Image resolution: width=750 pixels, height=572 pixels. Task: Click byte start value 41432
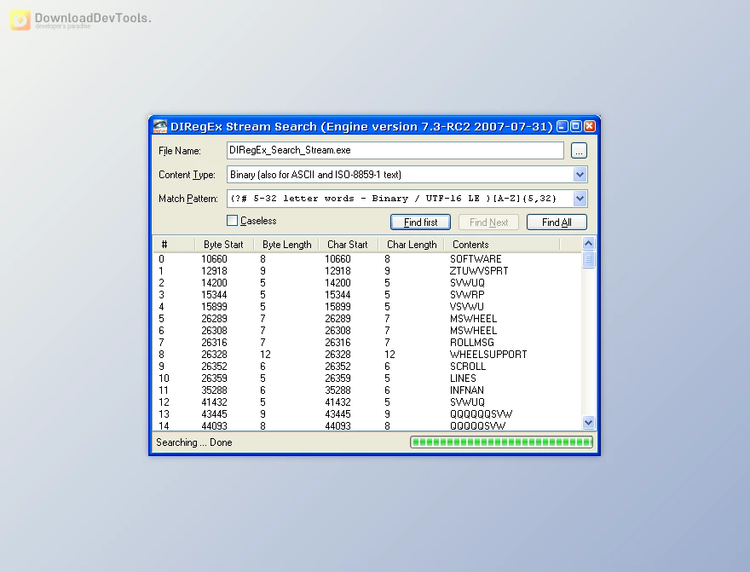[x=214, y=402]
